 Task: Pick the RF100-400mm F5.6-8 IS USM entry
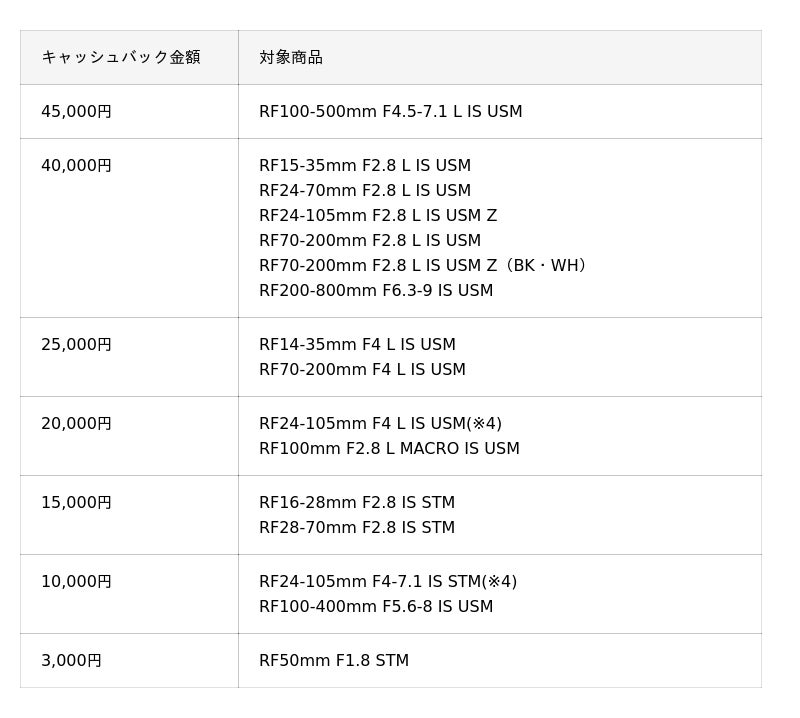[375, 607]
